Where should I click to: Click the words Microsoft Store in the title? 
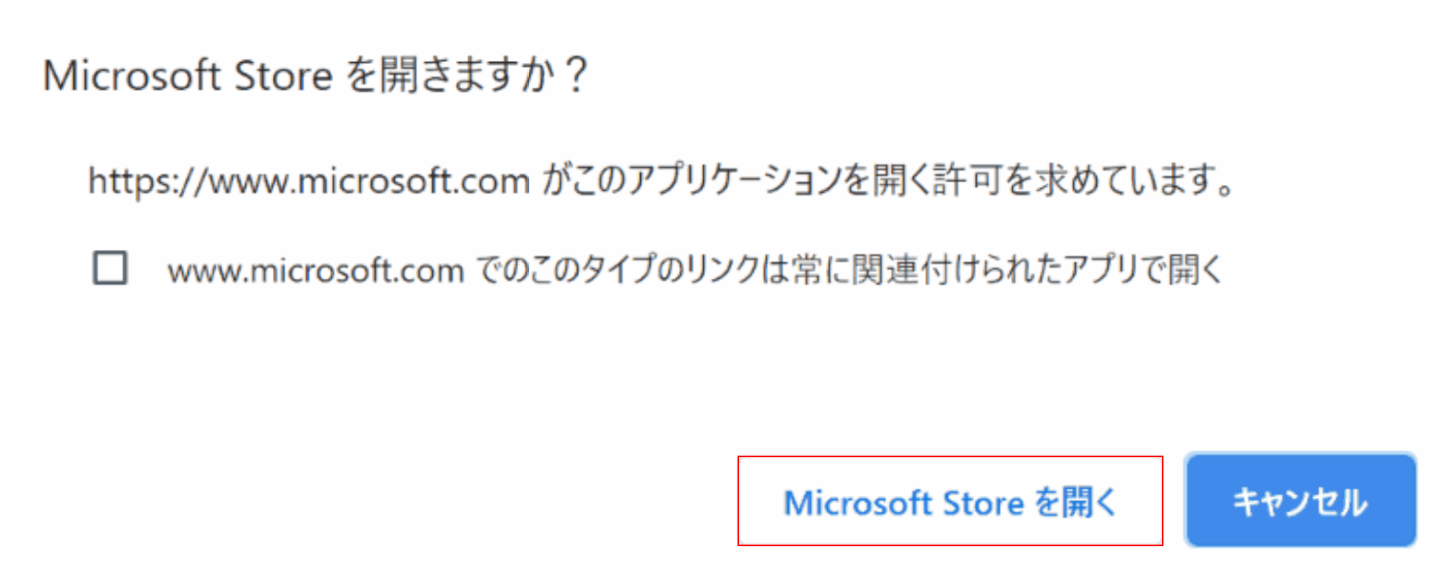point(187,77)
